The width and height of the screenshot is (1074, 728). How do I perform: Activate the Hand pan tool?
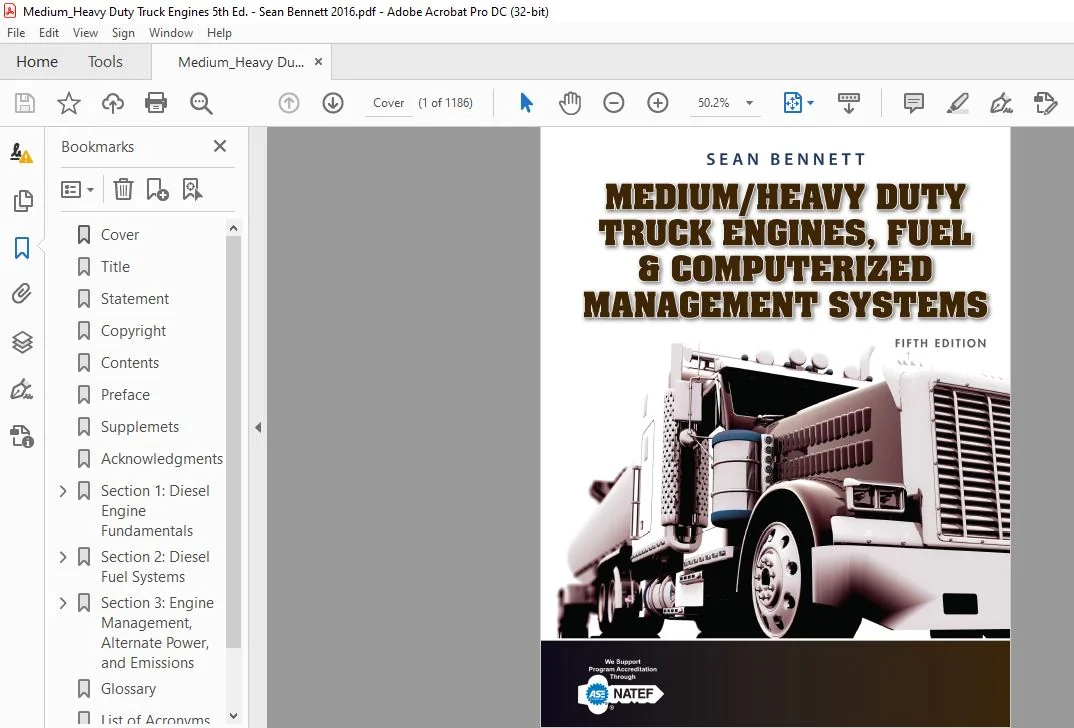click(570, 103)
